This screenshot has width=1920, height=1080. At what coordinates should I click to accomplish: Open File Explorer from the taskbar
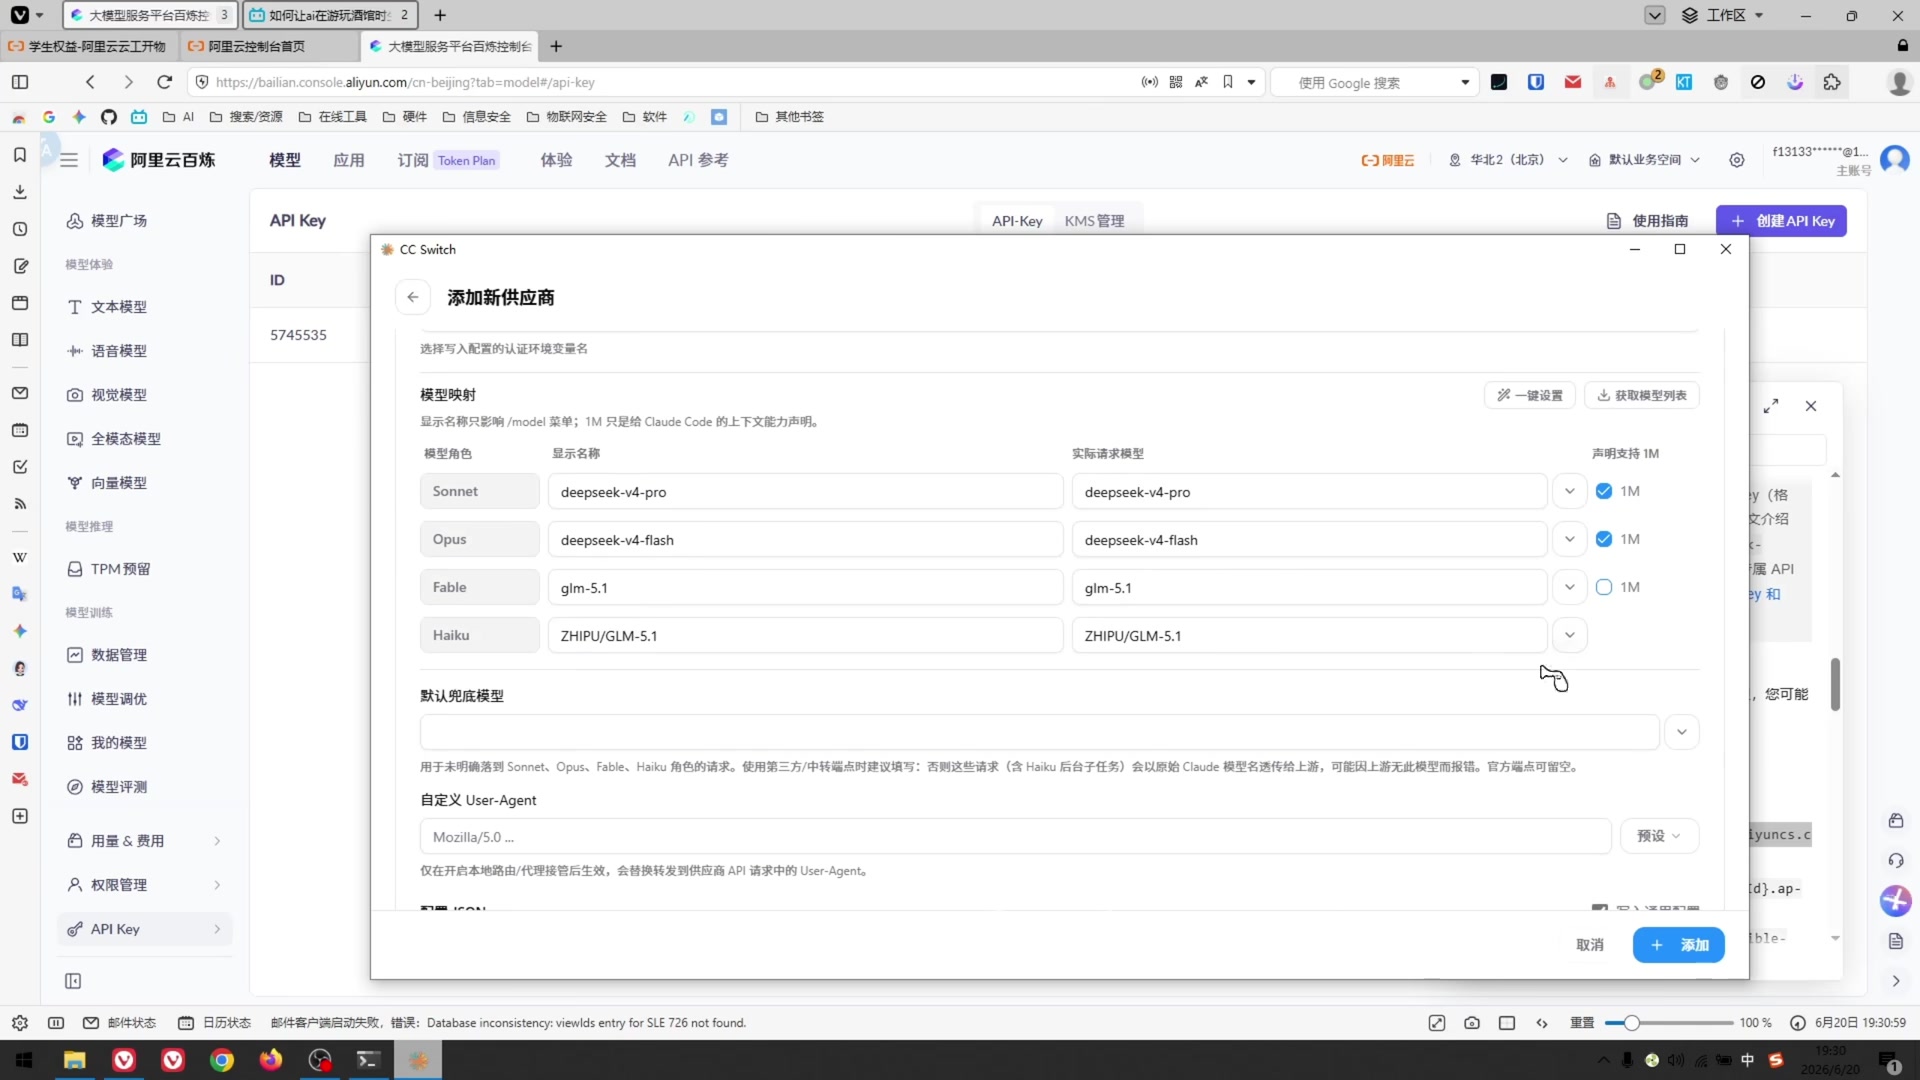pos(75,1060)
